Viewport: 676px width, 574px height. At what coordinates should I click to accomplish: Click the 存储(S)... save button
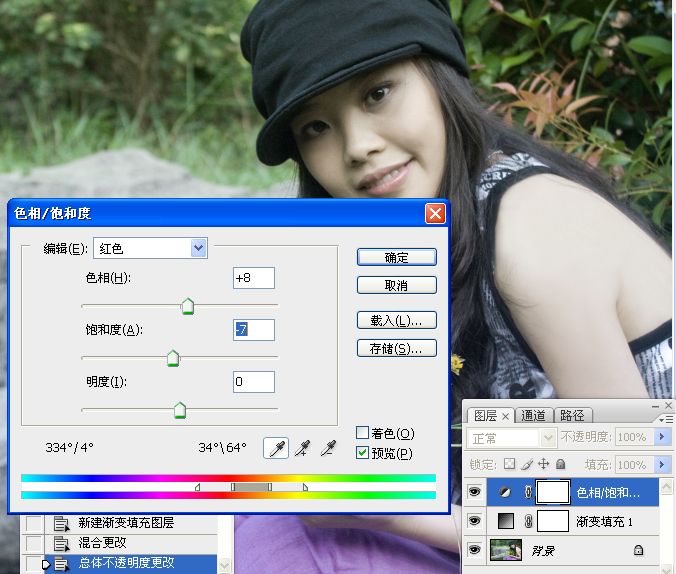(397, 348)
